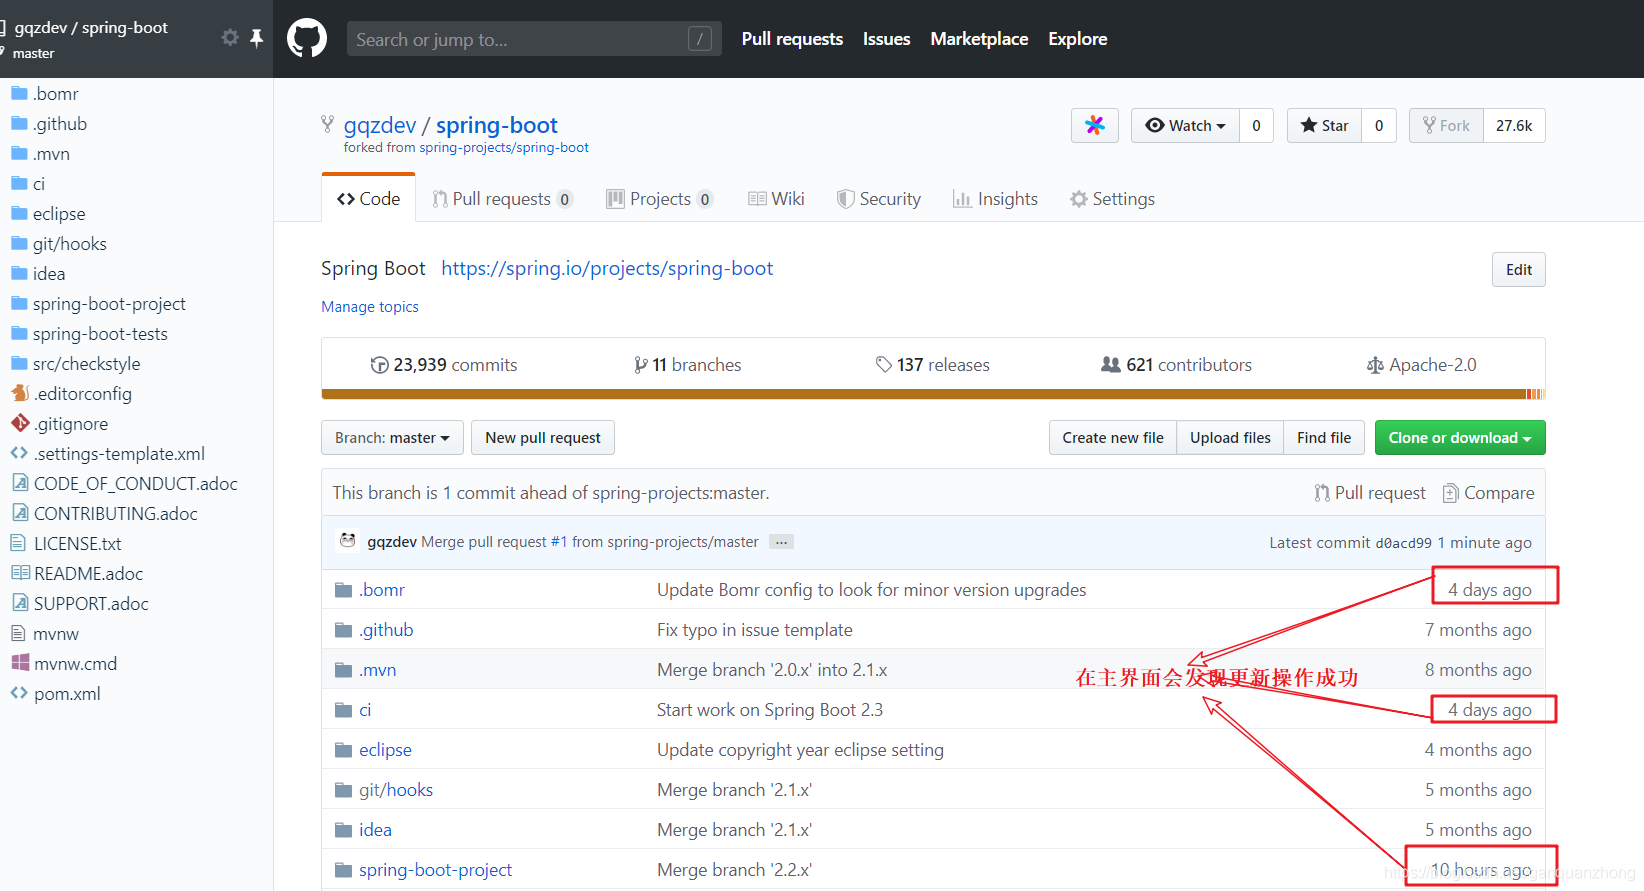Screen dimensions: 1644x891
Task: Open Octotree settings gear icon
Action: (230, 37)
